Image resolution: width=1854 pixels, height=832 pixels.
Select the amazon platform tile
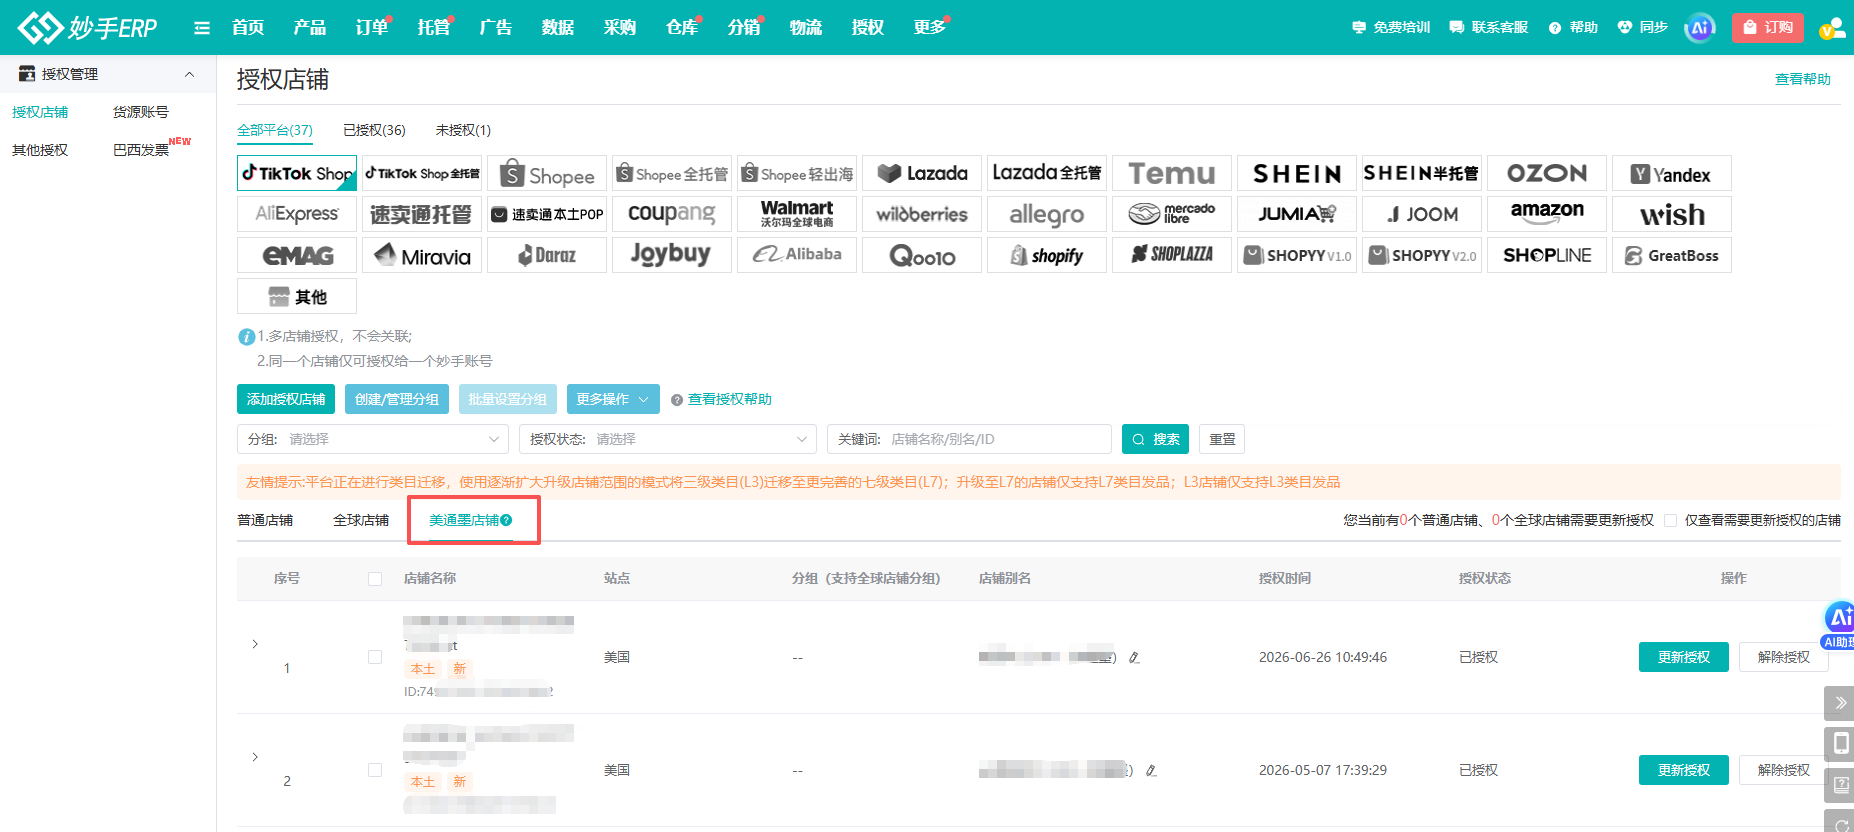click(x=1547, y=214)
